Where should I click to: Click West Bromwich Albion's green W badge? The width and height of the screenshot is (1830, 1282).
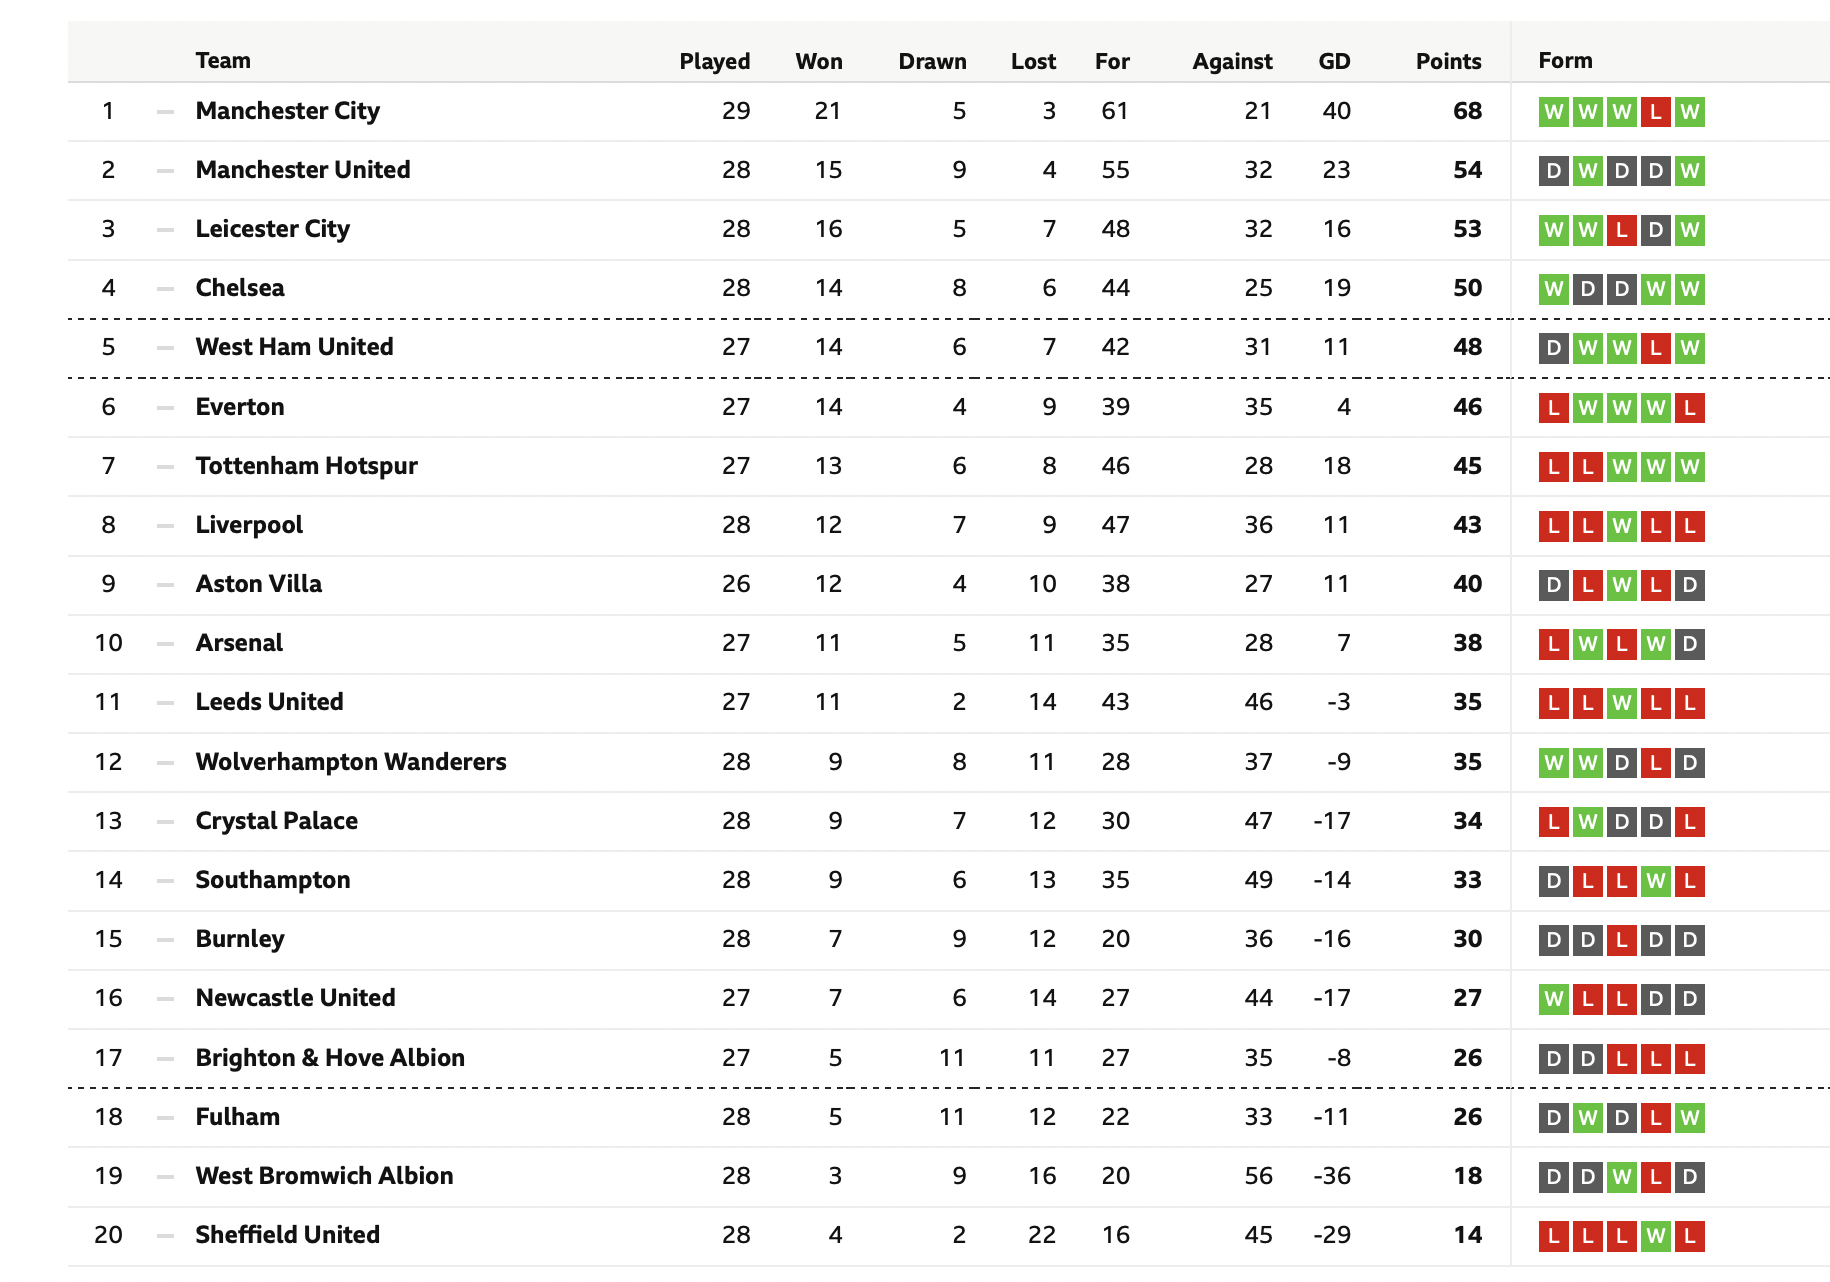click(x=1622, y=1177)
